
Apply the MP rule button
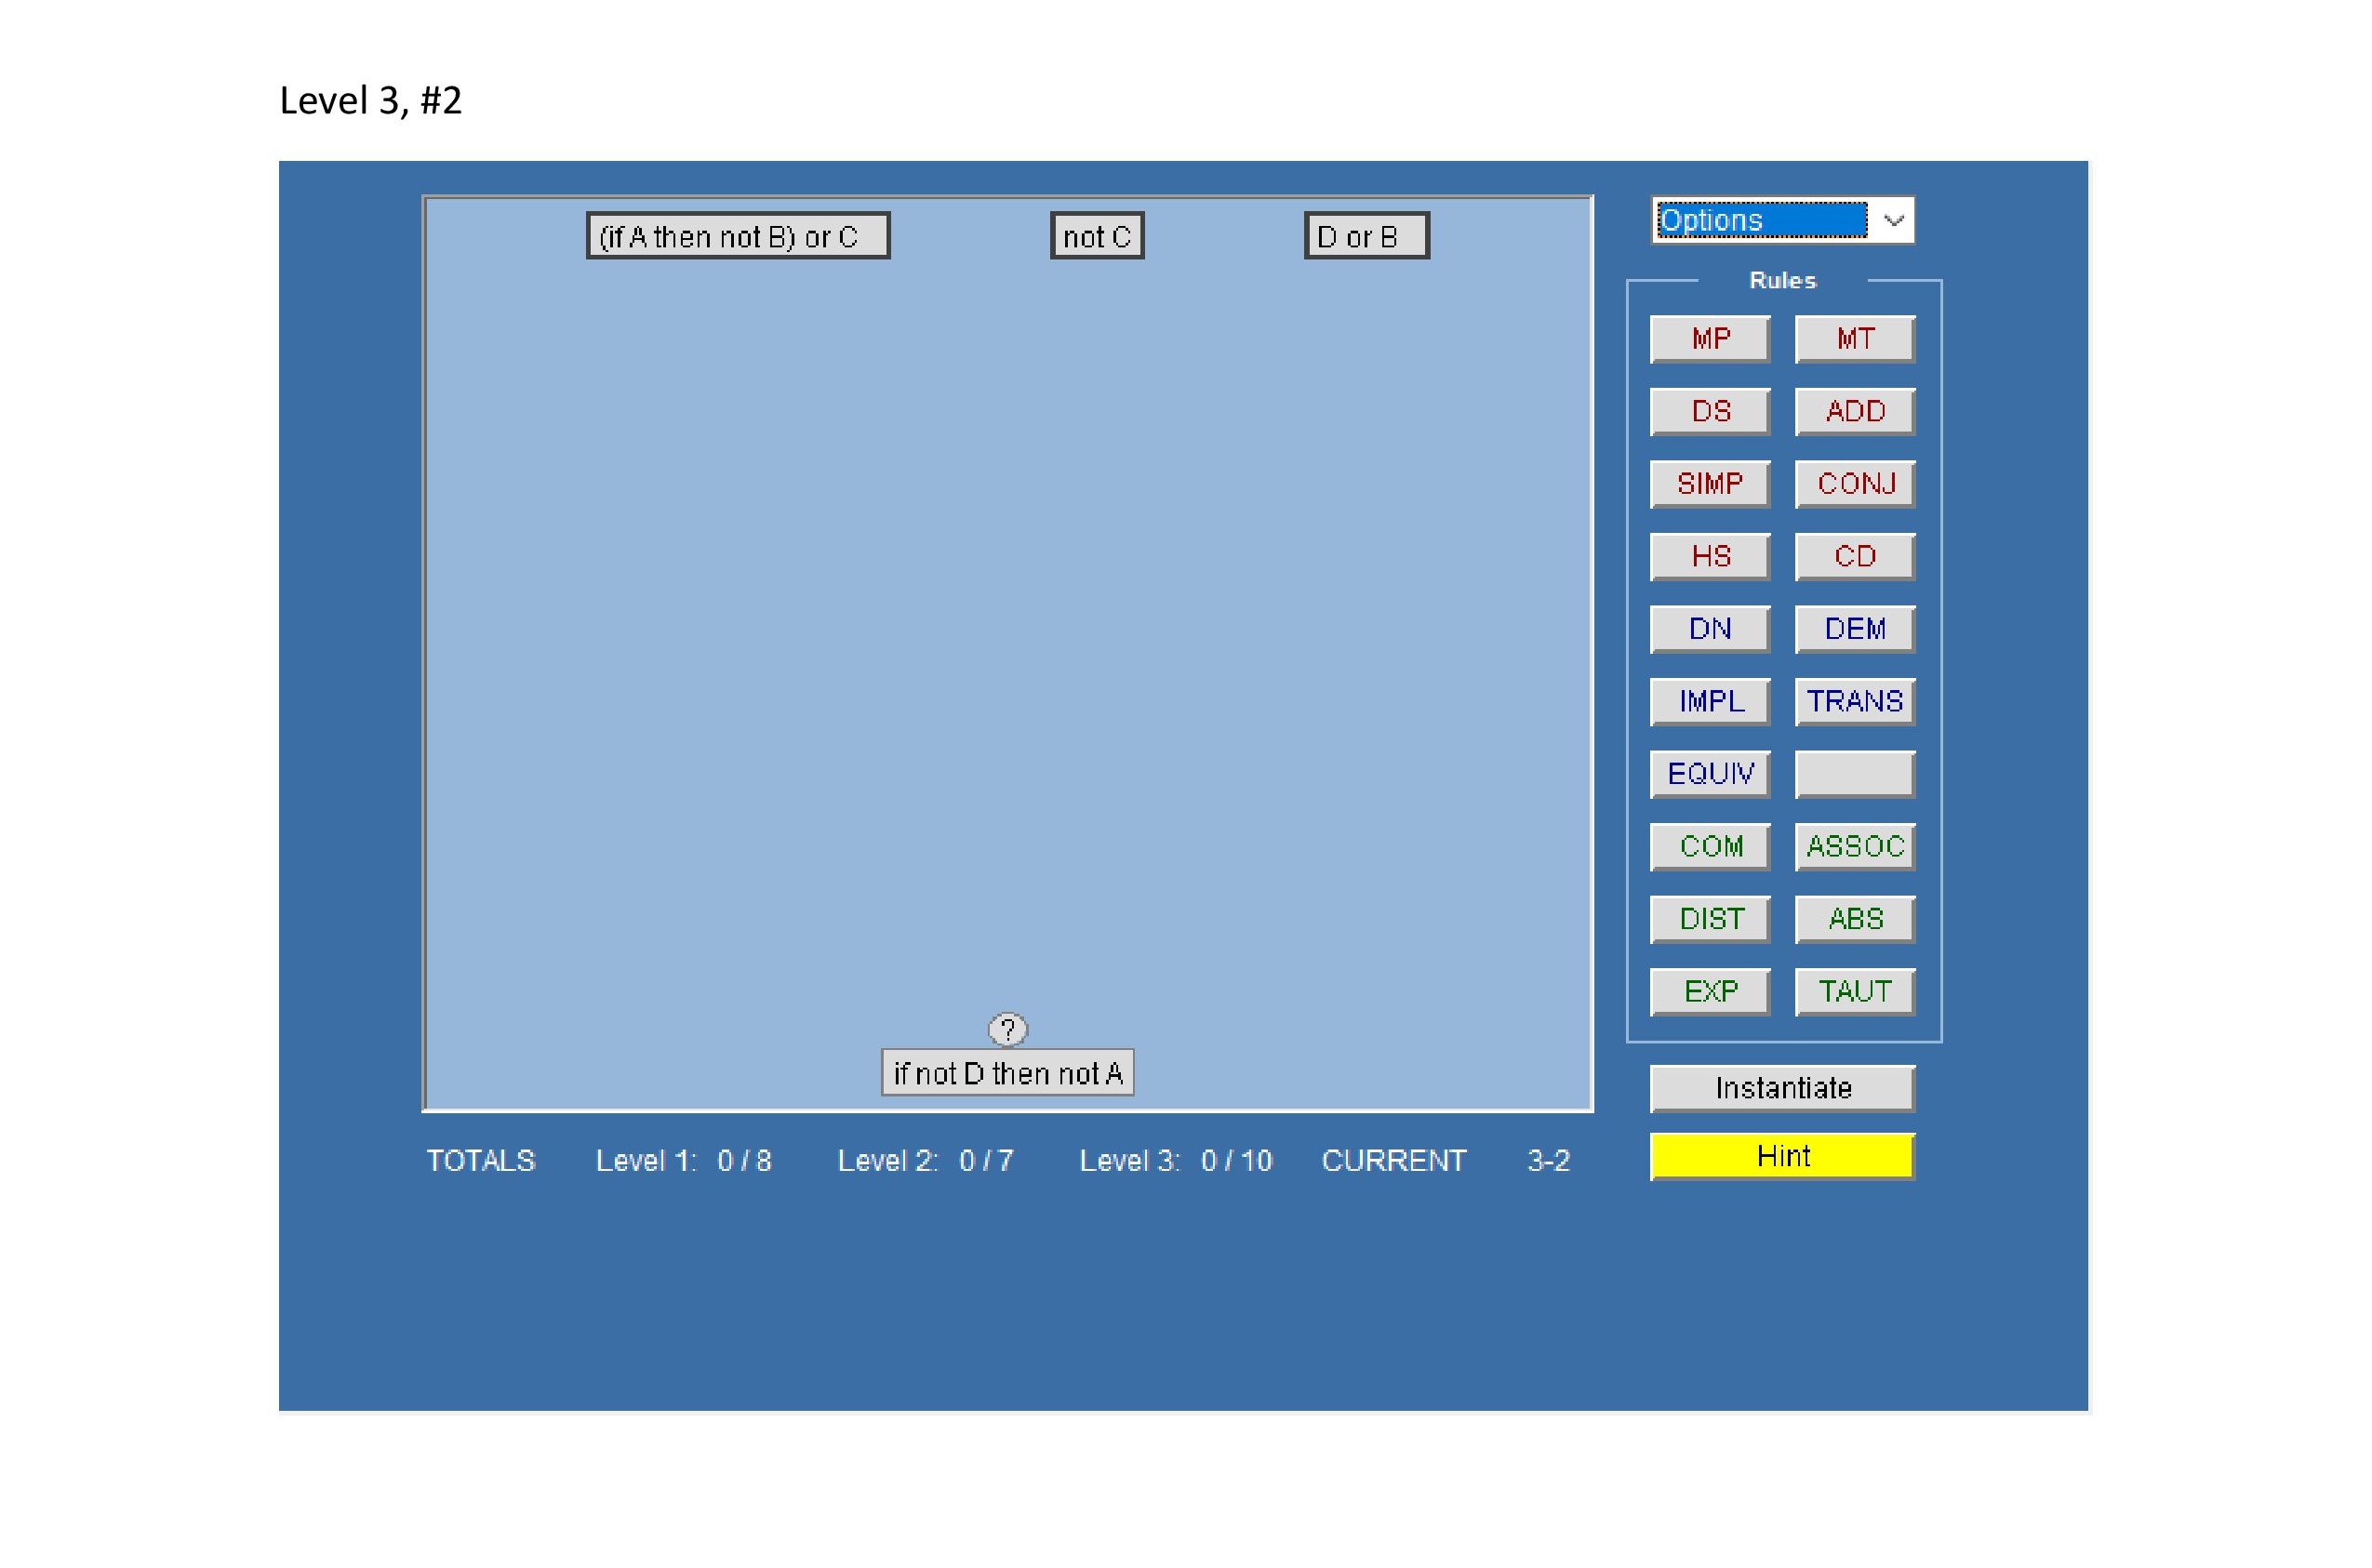click(1710, 339)
